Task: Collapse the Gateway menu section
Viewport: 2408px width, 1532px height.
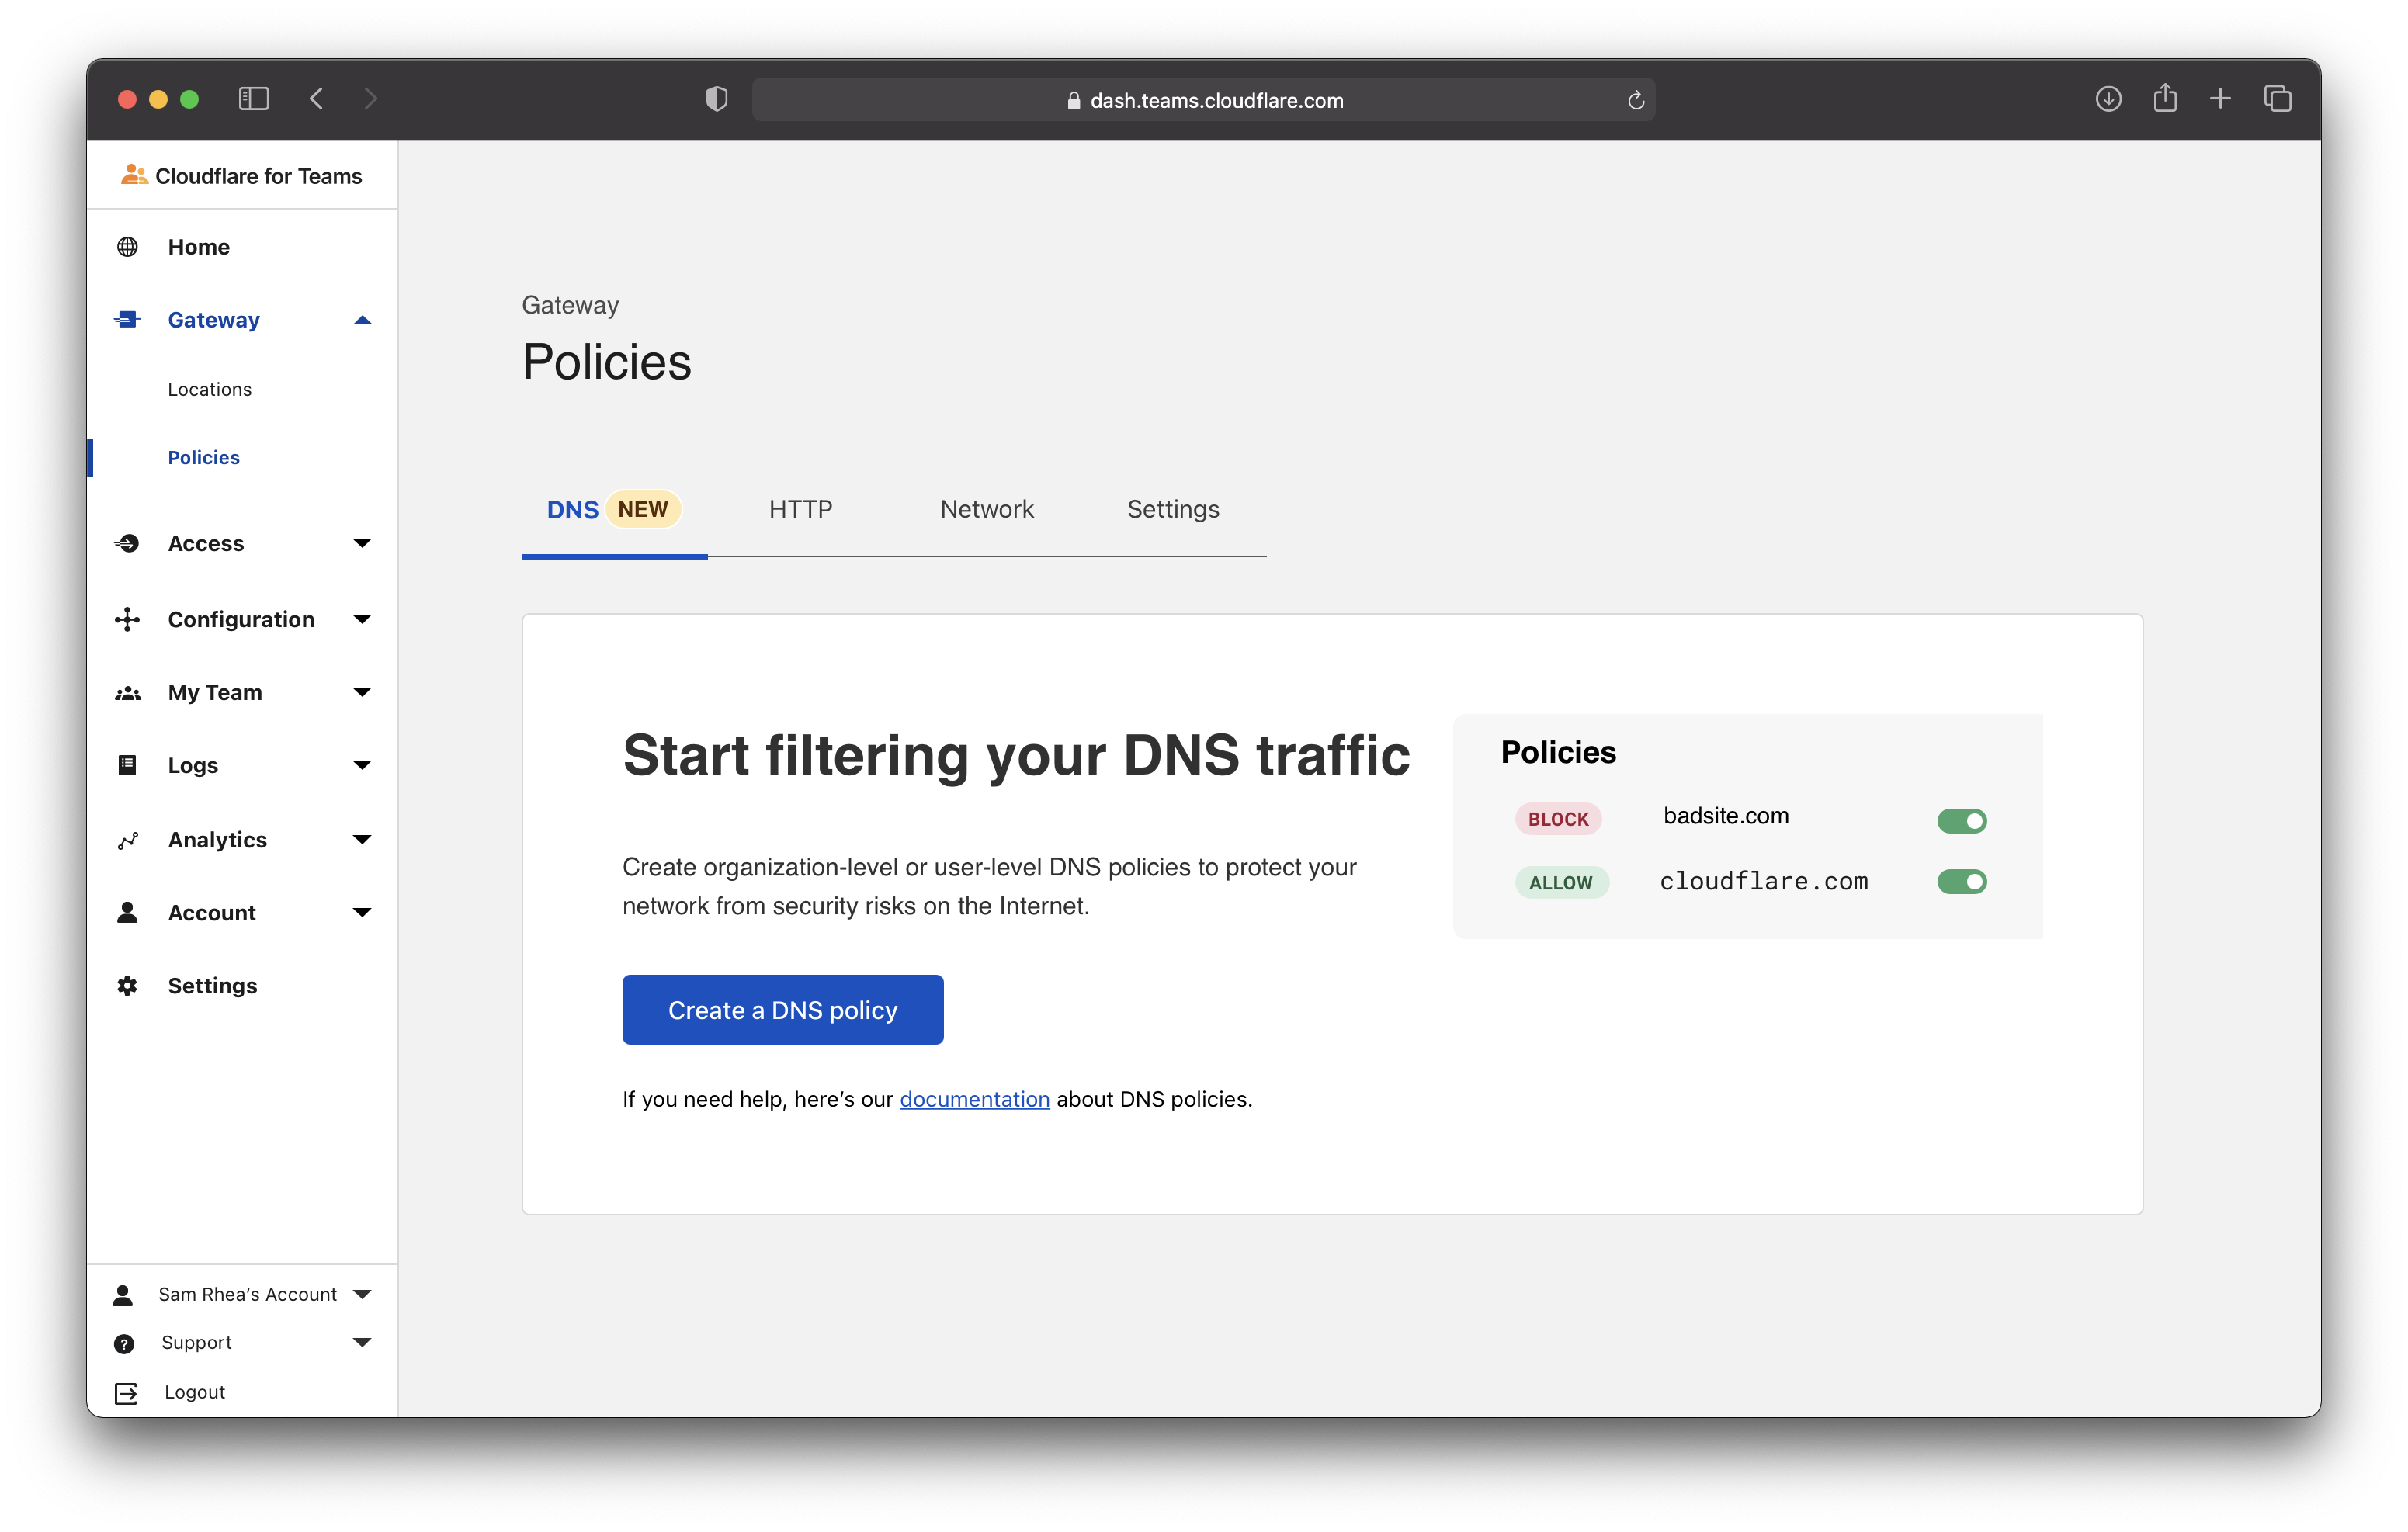Action: (x=362, y=321)
